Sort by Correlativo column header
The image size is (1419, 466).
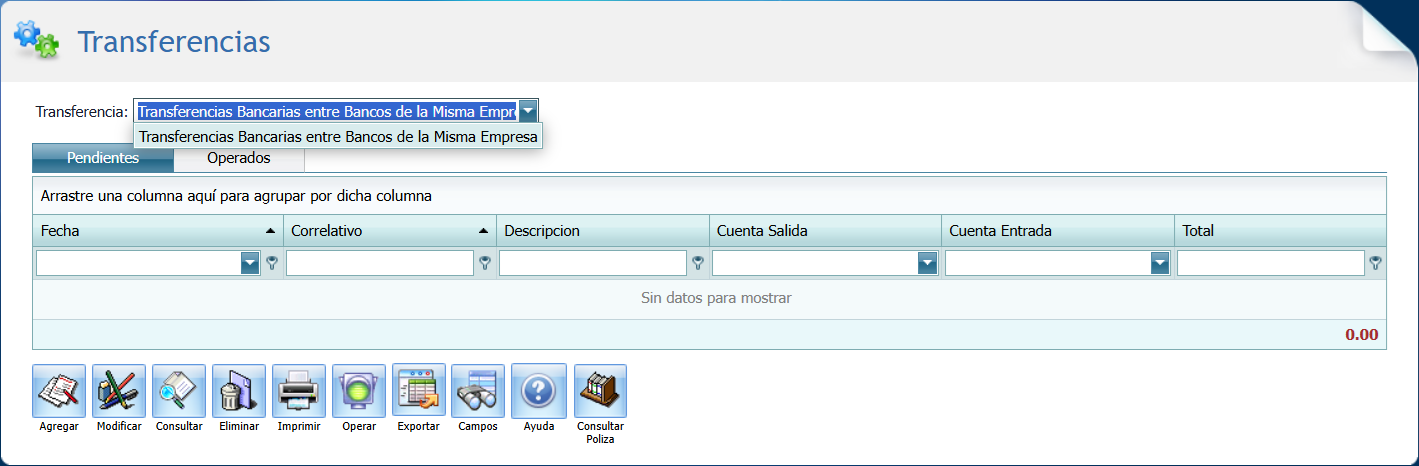click(x=390, y=231)
